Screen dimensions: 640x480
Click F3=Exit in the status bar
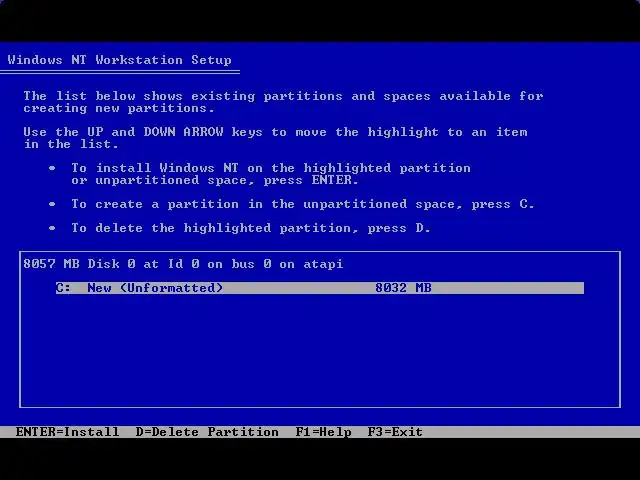tap(395, 432)
